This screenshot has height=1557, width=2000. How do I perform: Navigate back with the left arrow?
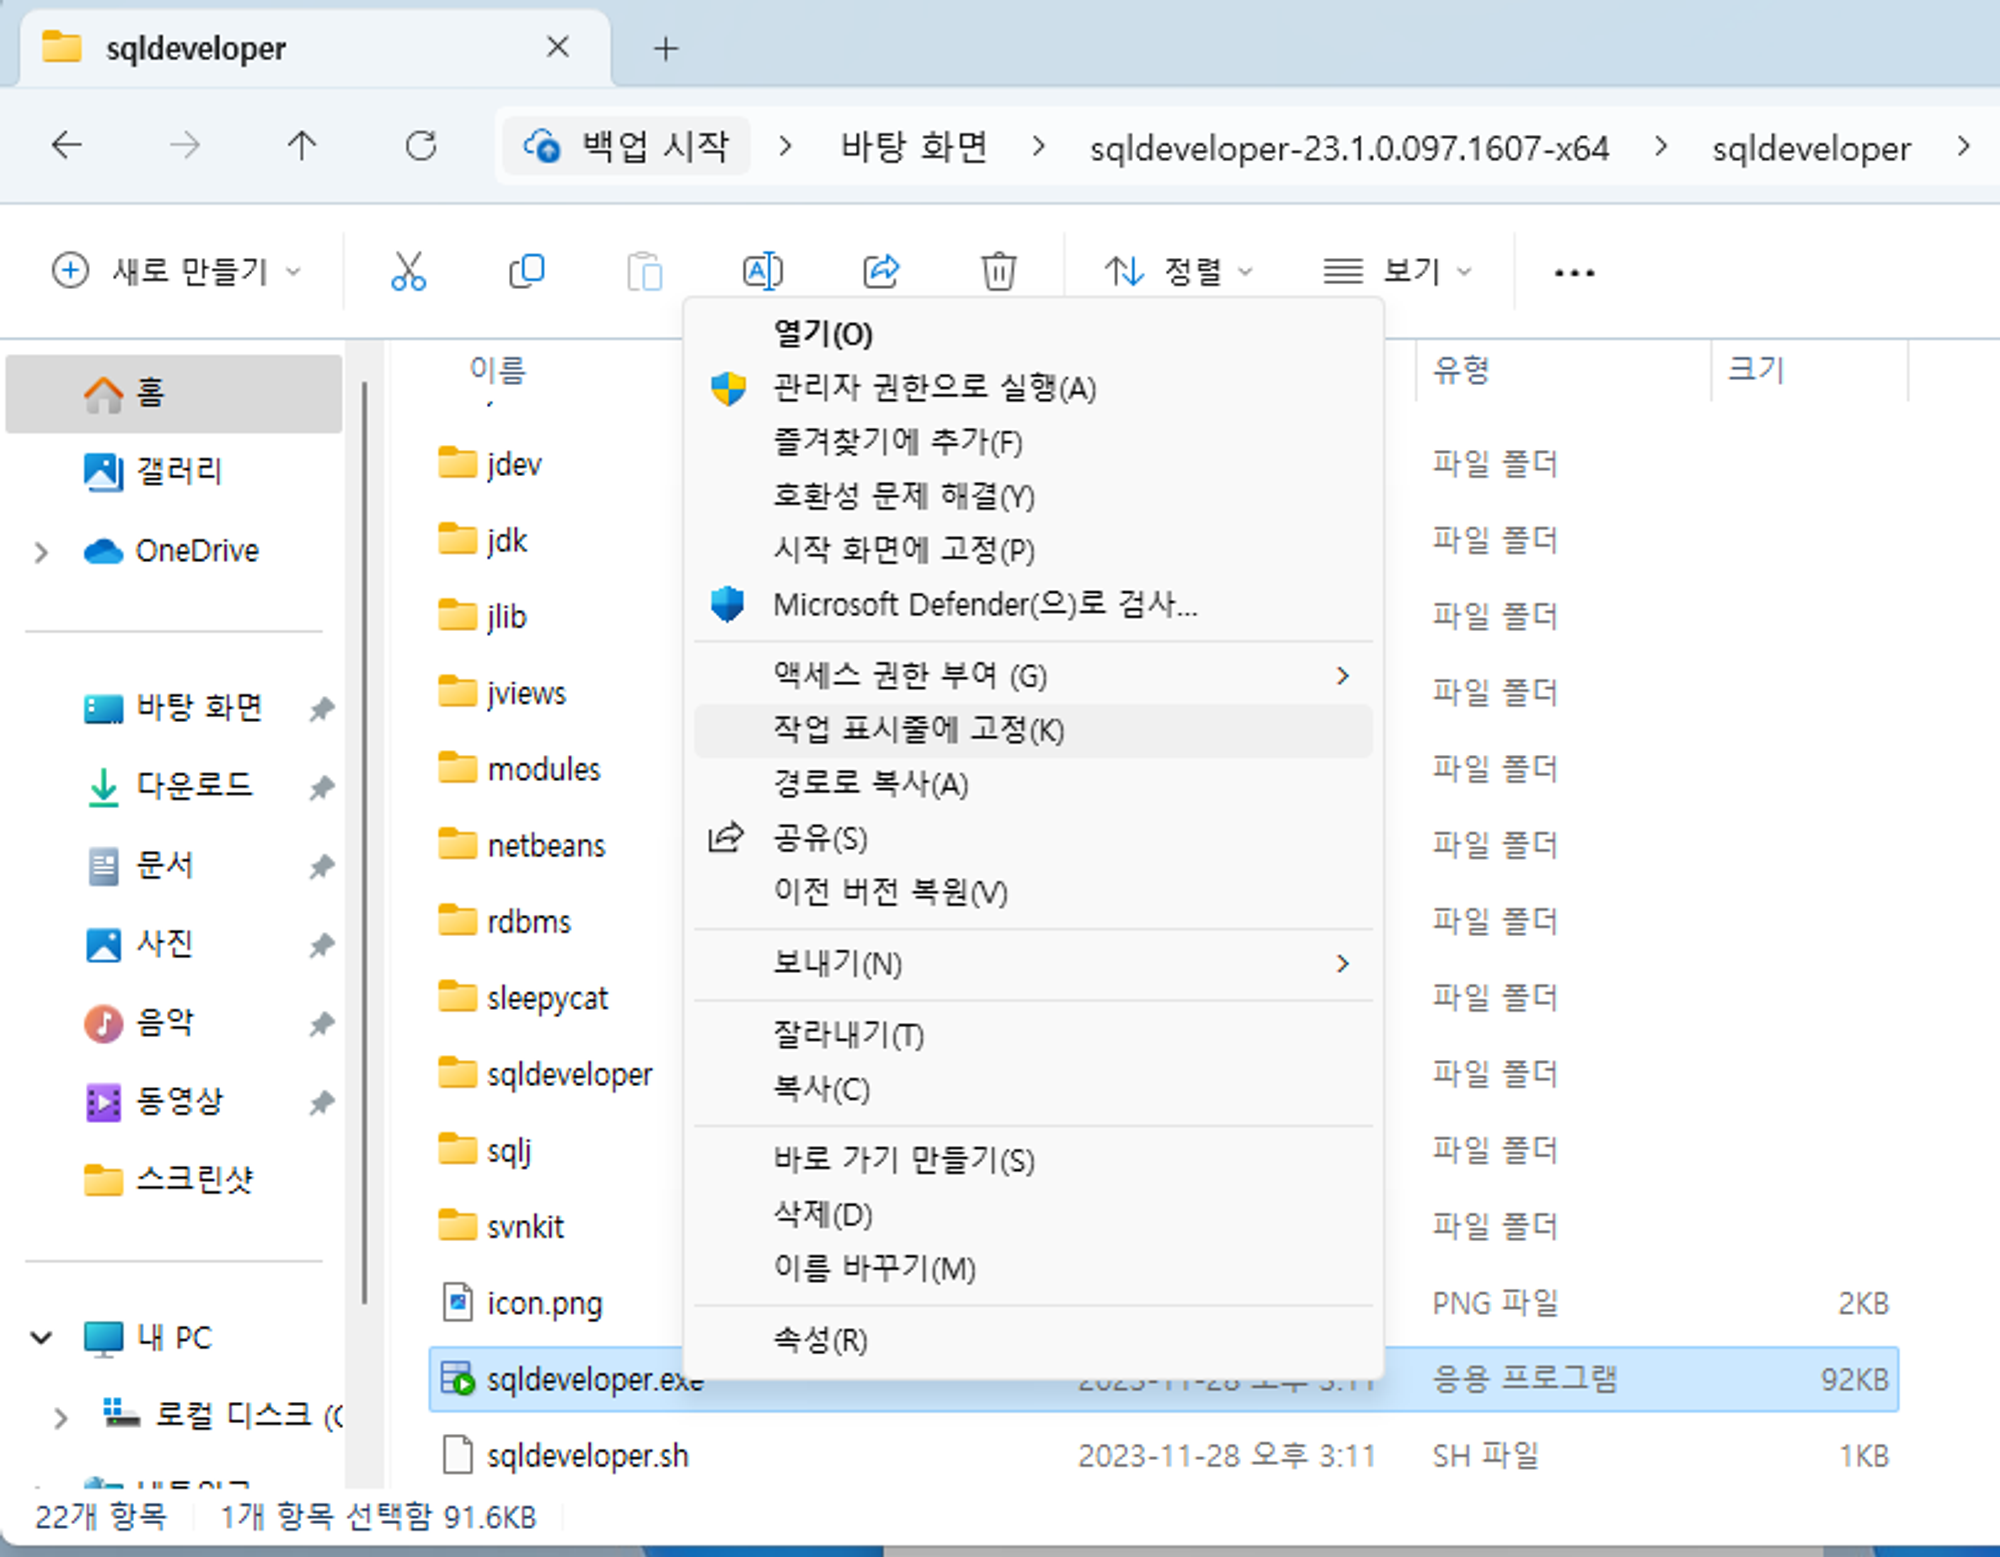67,146
